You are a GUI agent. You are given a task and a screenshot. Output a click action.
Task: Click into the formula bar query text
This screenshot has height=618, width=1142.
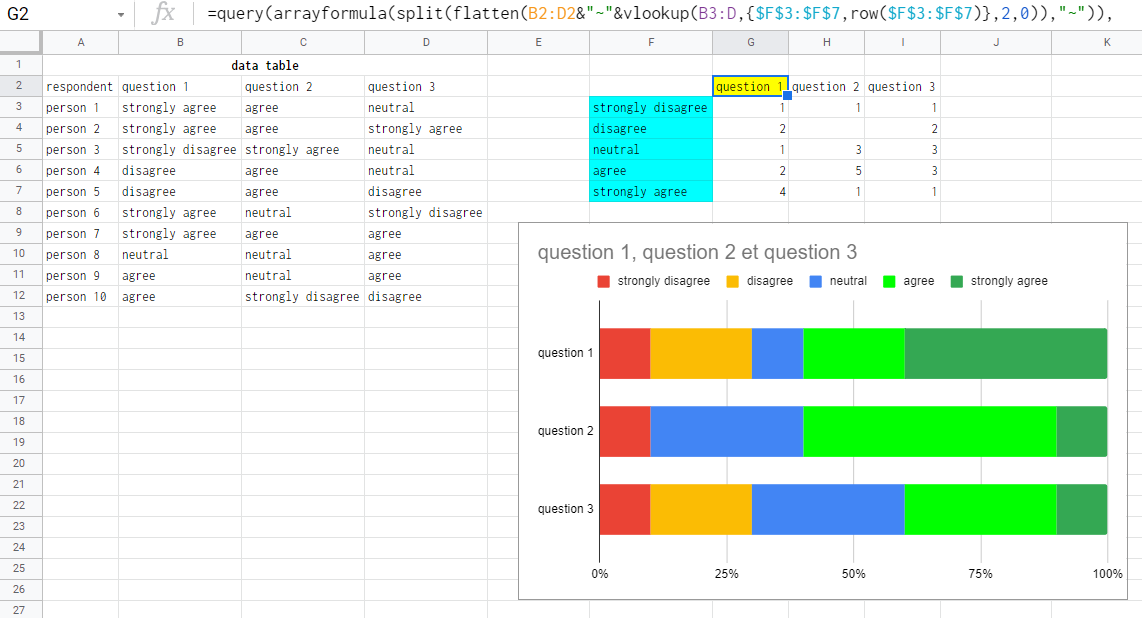click(660, 14)
